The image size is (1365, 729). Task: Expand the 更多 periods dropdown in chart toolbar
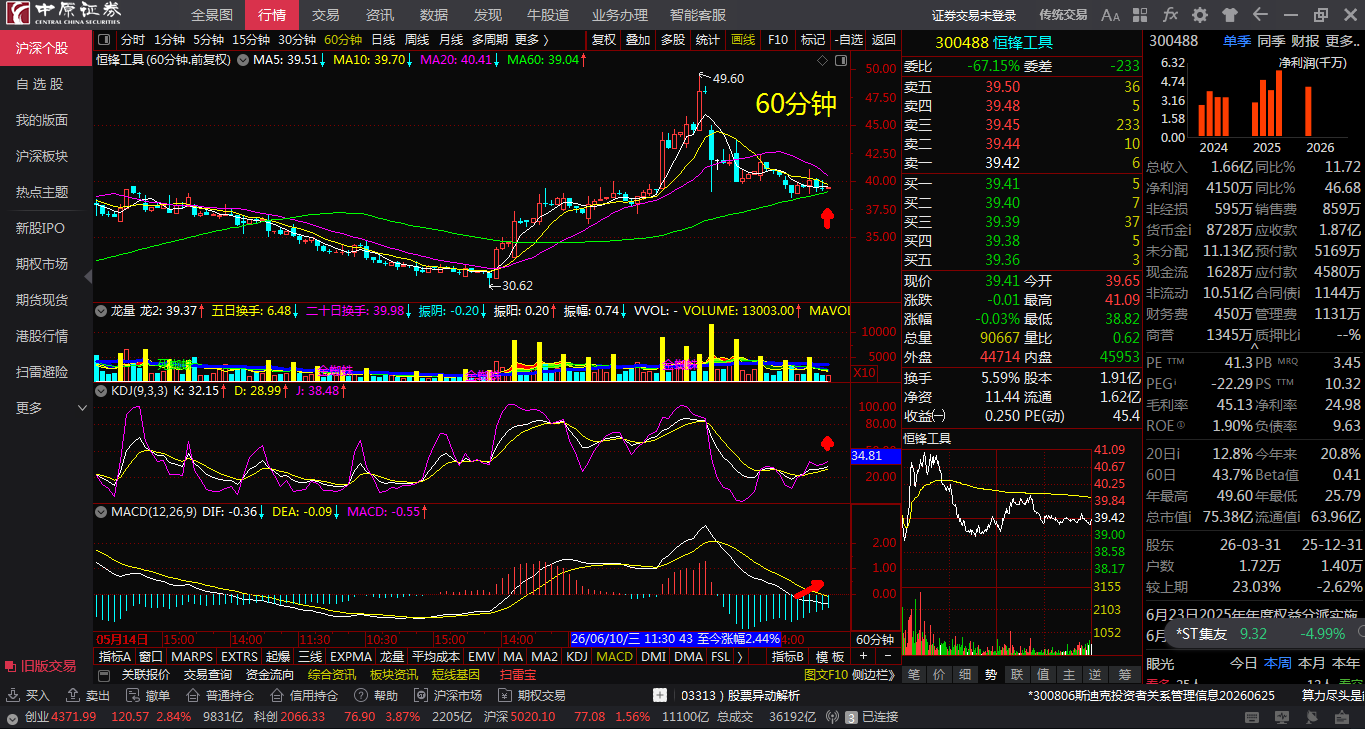(x=532, y=40)
